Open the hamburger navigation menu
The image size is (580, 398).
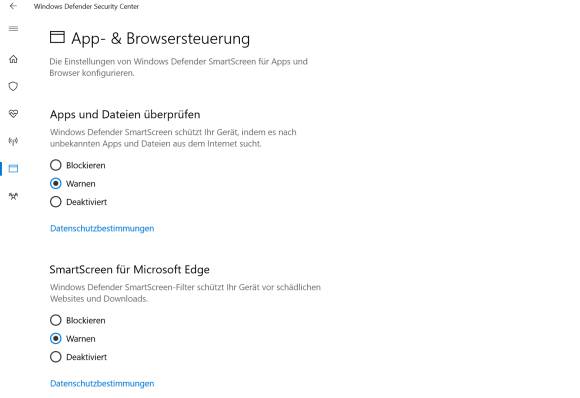13,28
